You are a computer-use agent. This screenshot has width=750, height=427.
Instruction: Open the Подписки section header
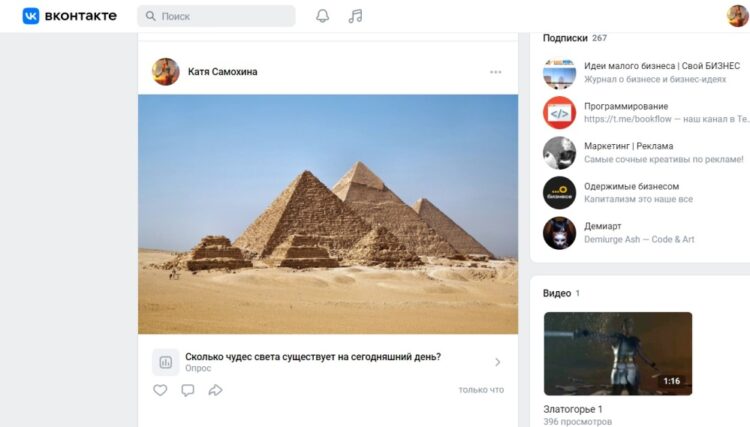pos(565,38)
